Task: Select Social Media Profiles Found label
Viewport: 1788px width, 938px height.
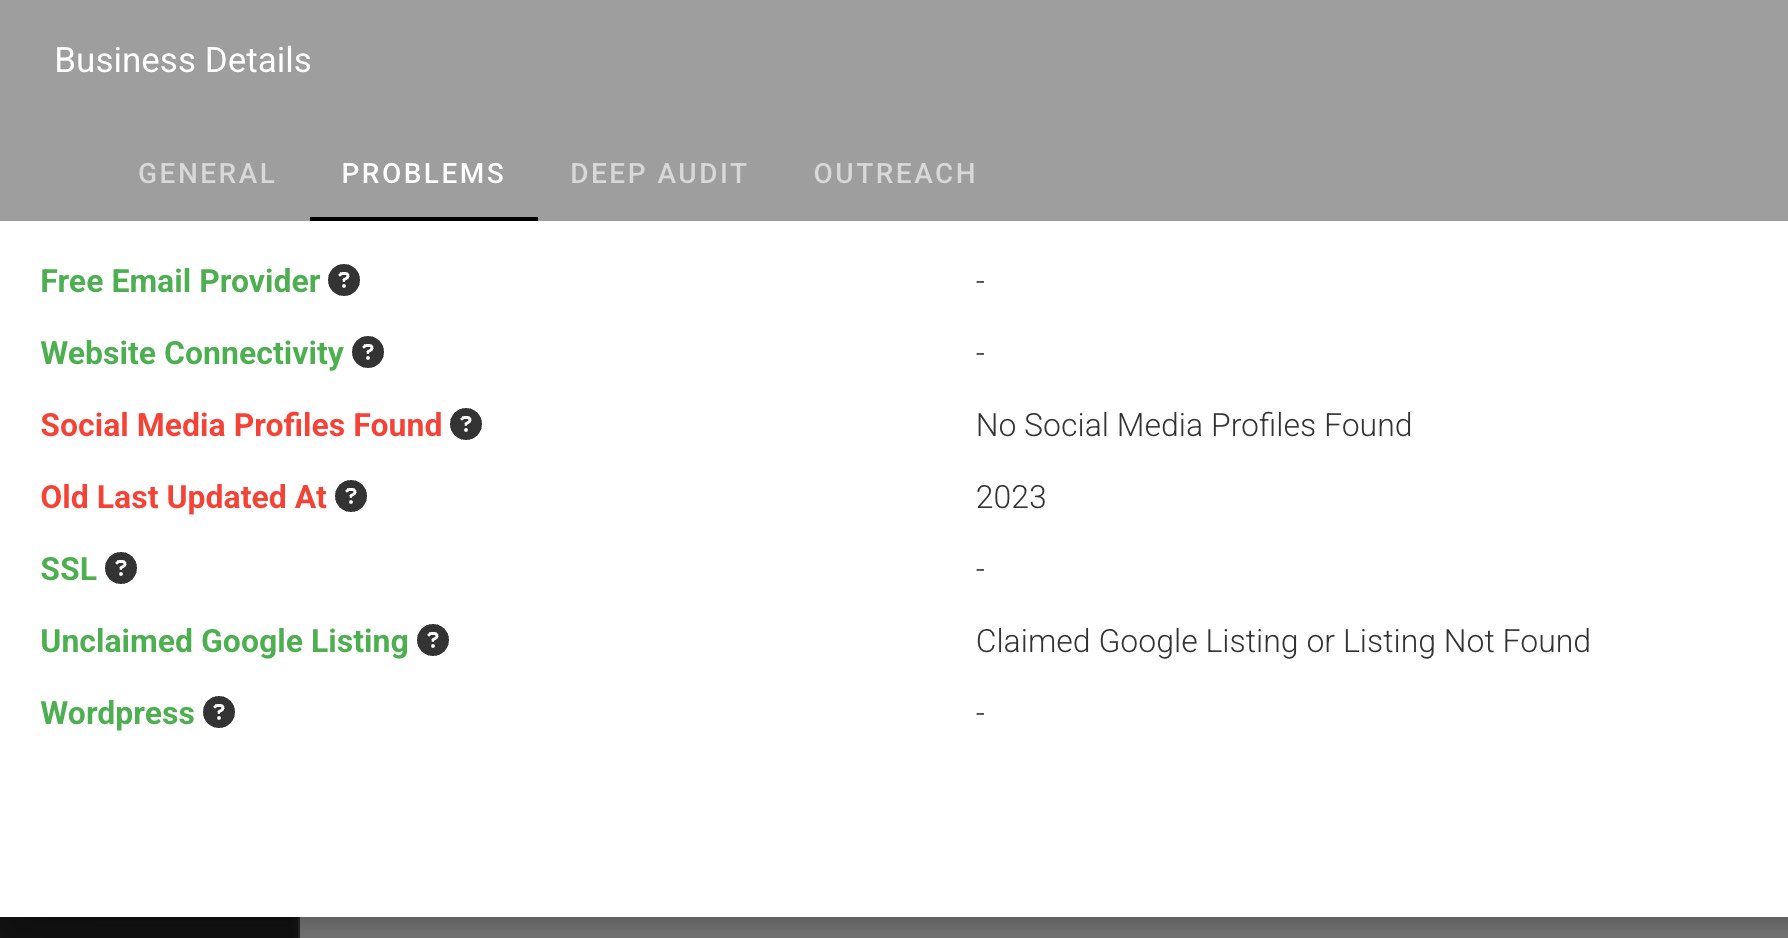Action: pos(241,425)
